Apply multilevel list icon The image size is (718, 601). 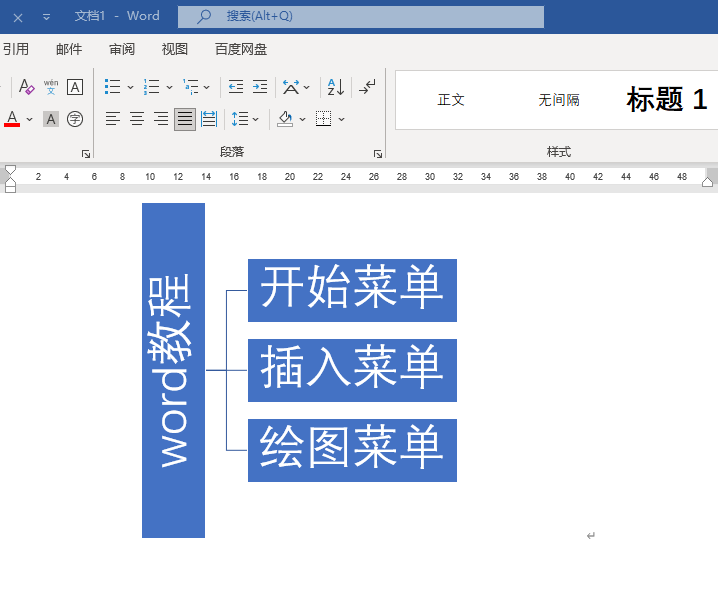click(190, 87)
